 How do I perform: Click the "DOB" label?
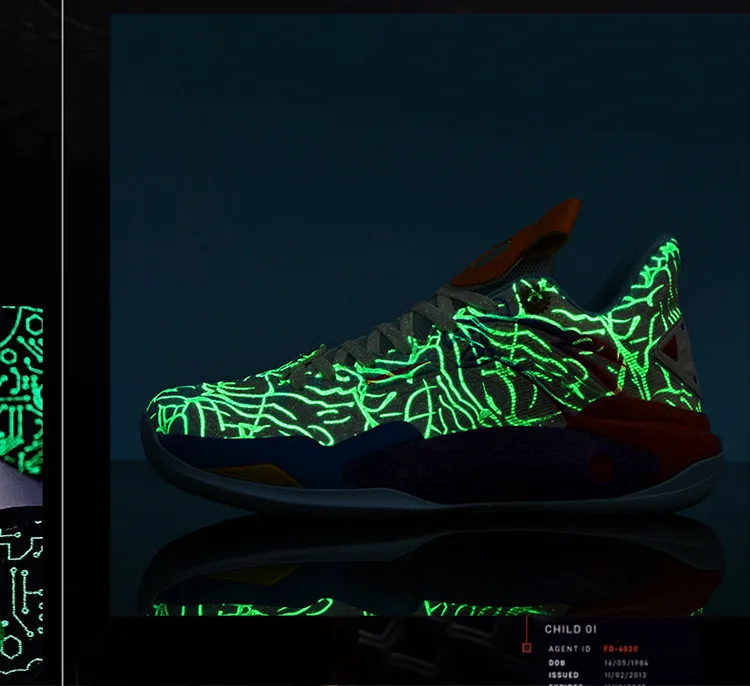[x=557, y=663]
